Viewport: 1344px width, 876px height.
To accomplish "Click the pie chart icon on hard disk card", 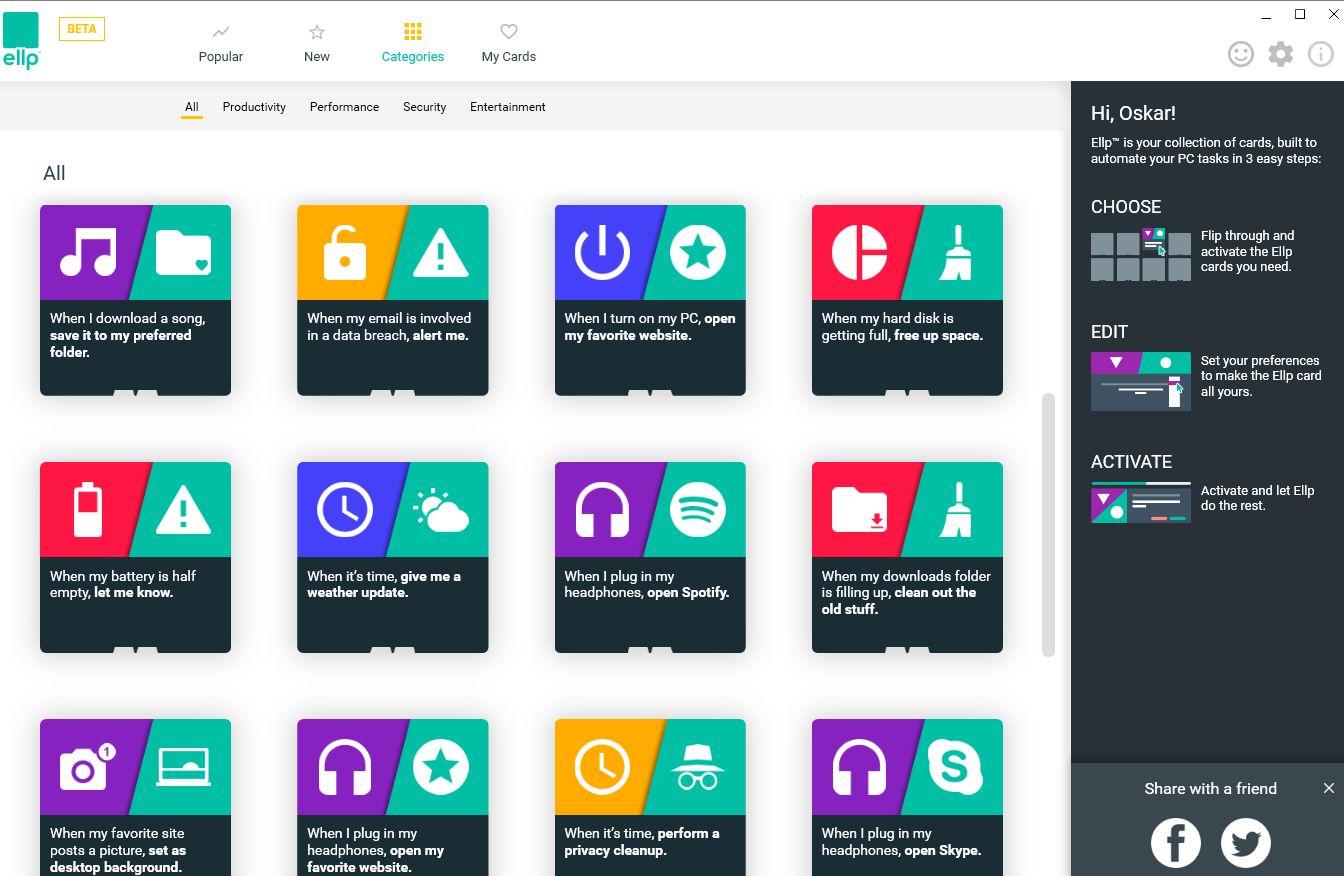I will (x=860, y=252).
